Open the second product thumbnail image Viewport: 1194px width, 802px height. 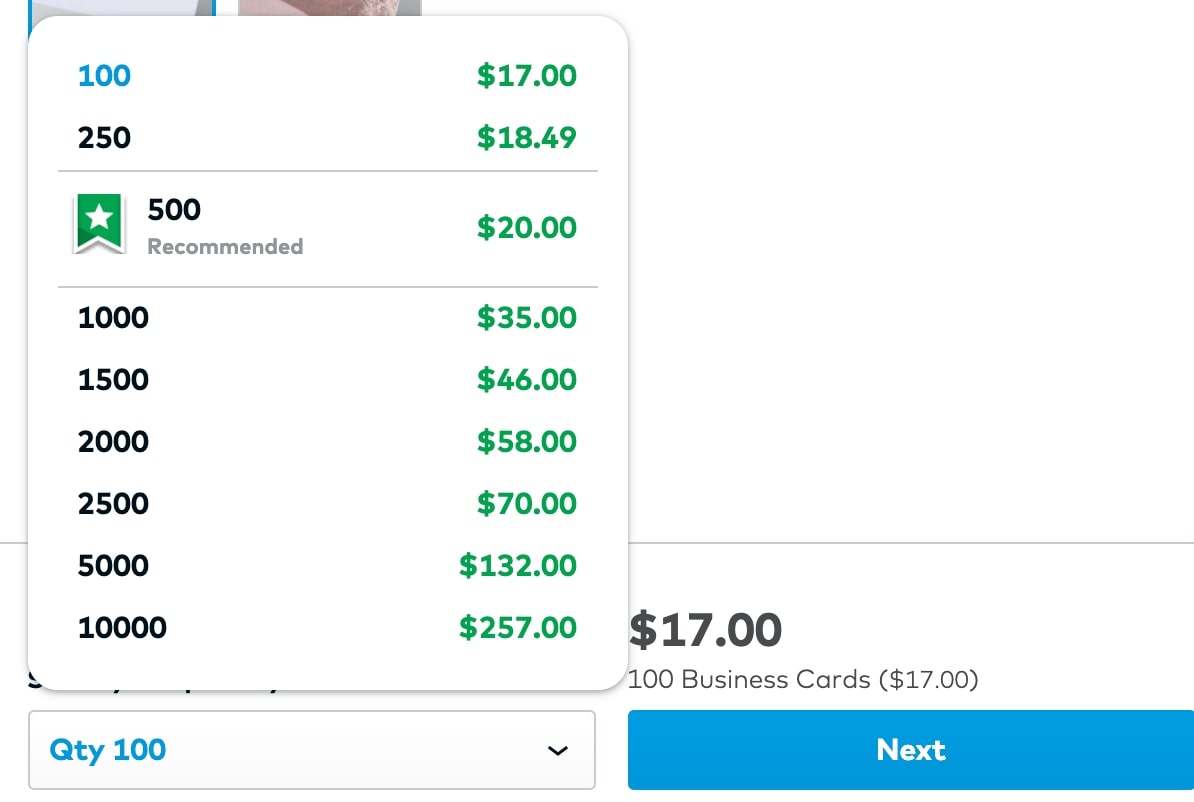click(330, 8)
